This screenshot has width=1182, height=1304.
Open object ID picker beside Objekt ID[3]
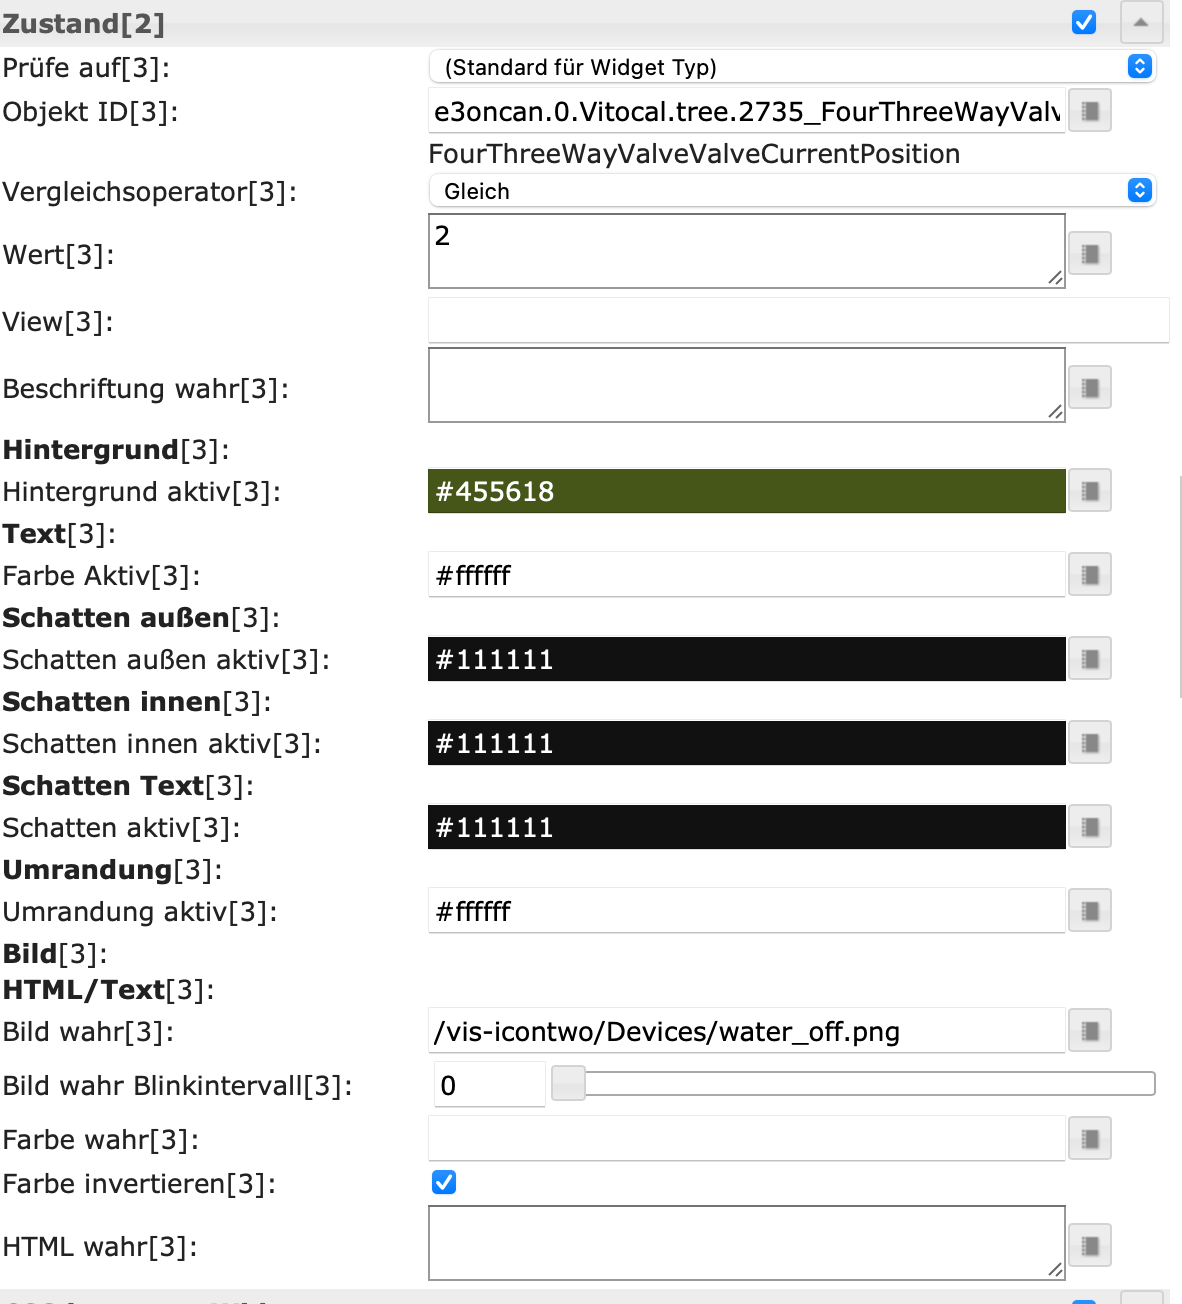pyautogui.click(x=1090, y=111)
